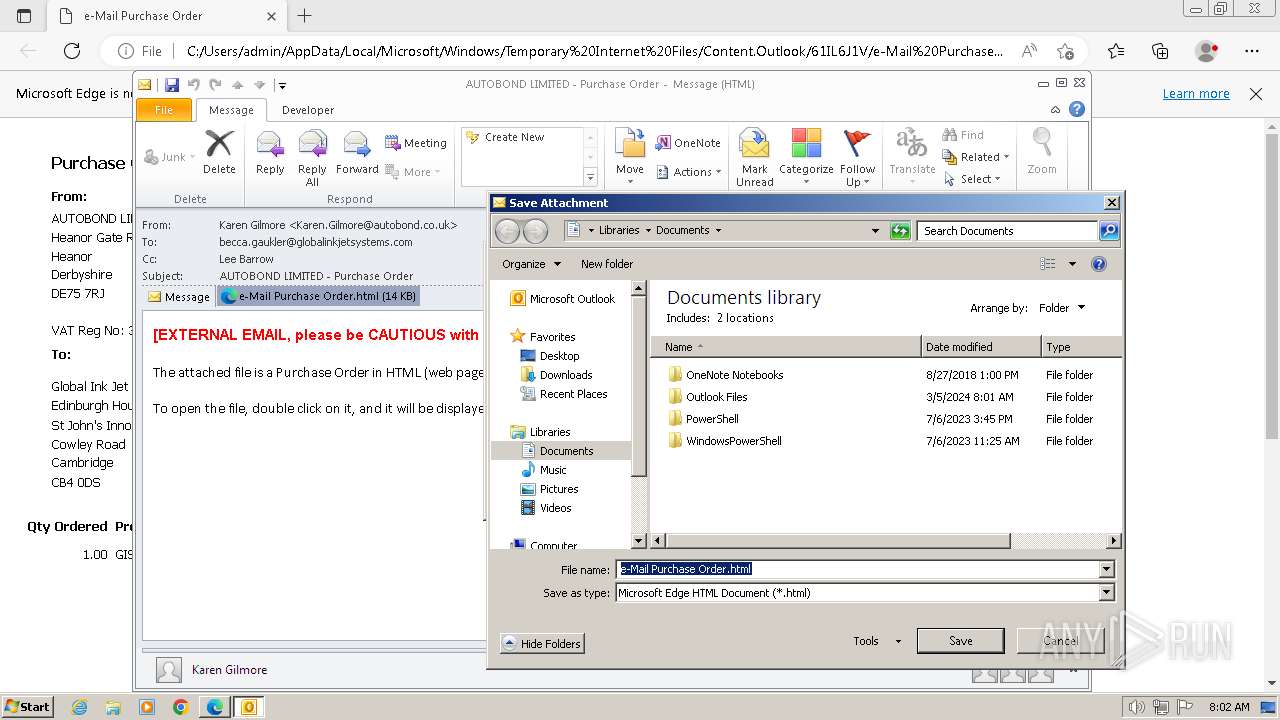The height and width of the screenshot is (720, 1280).
Task: Select the Message attachment bar tab
Action: click(x=179, y=296)
